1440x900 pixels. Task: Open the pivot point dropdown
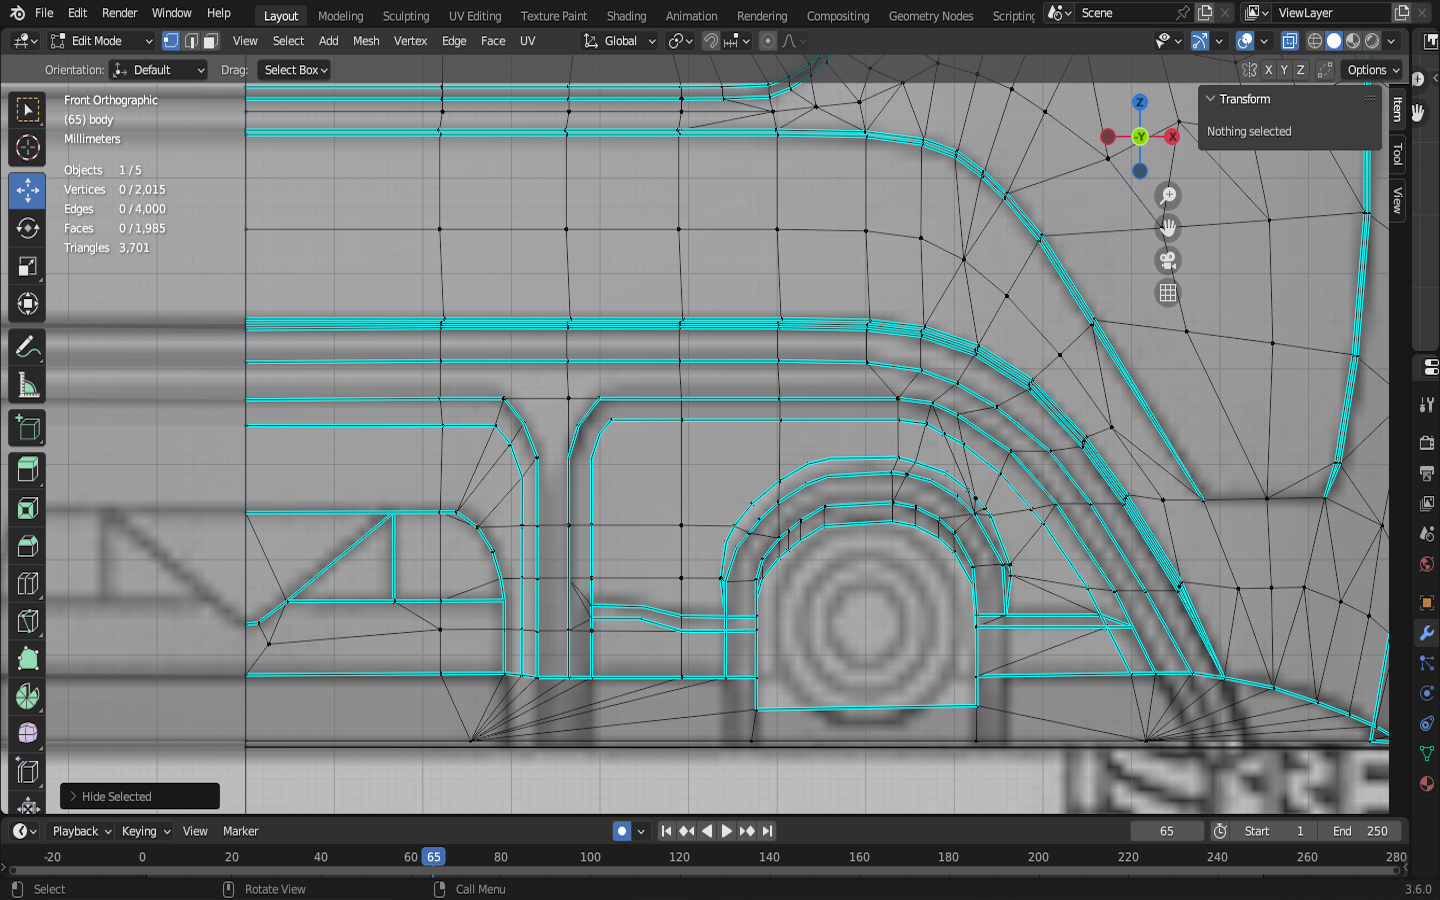coord(681,41)
